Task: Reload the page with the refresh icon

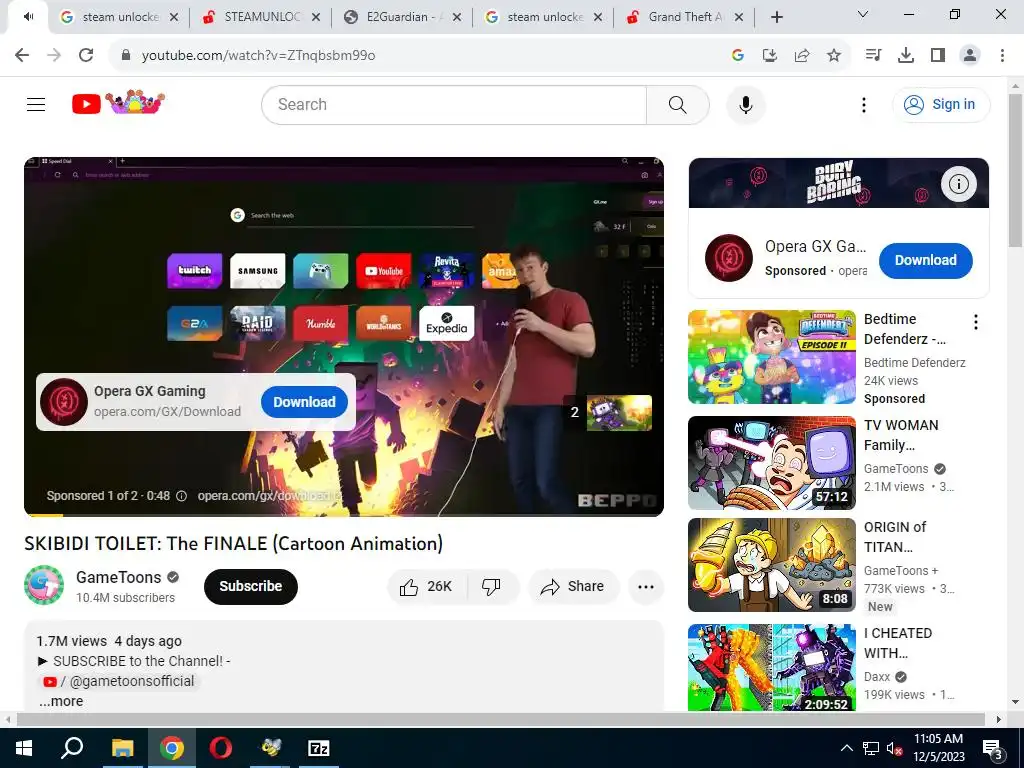Action: [86, 55]
